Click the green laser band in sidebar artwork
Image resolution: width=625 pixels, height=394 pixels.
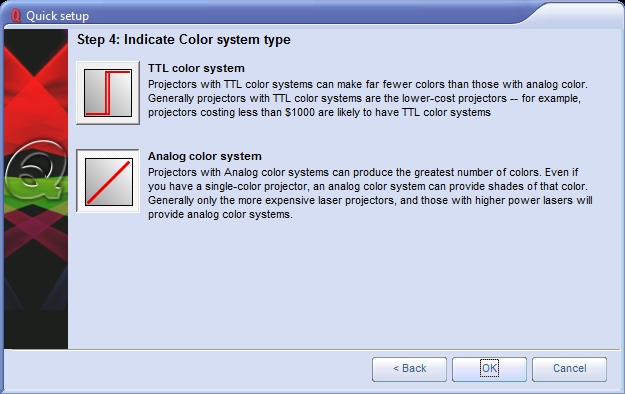pos(36,191)
